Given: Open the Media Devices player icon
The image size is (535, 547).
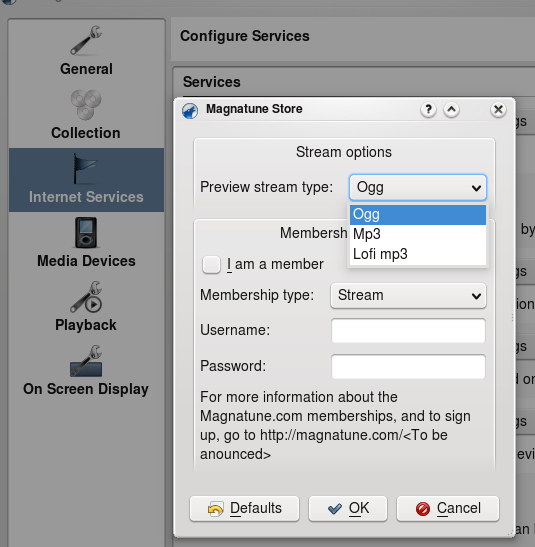Looking at the screenshot, I should (86, 233).
